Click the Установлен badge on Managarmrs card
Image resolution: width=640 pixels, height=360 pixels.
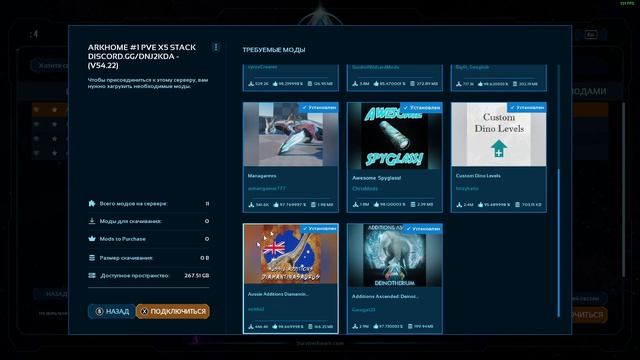click(319, 107)
